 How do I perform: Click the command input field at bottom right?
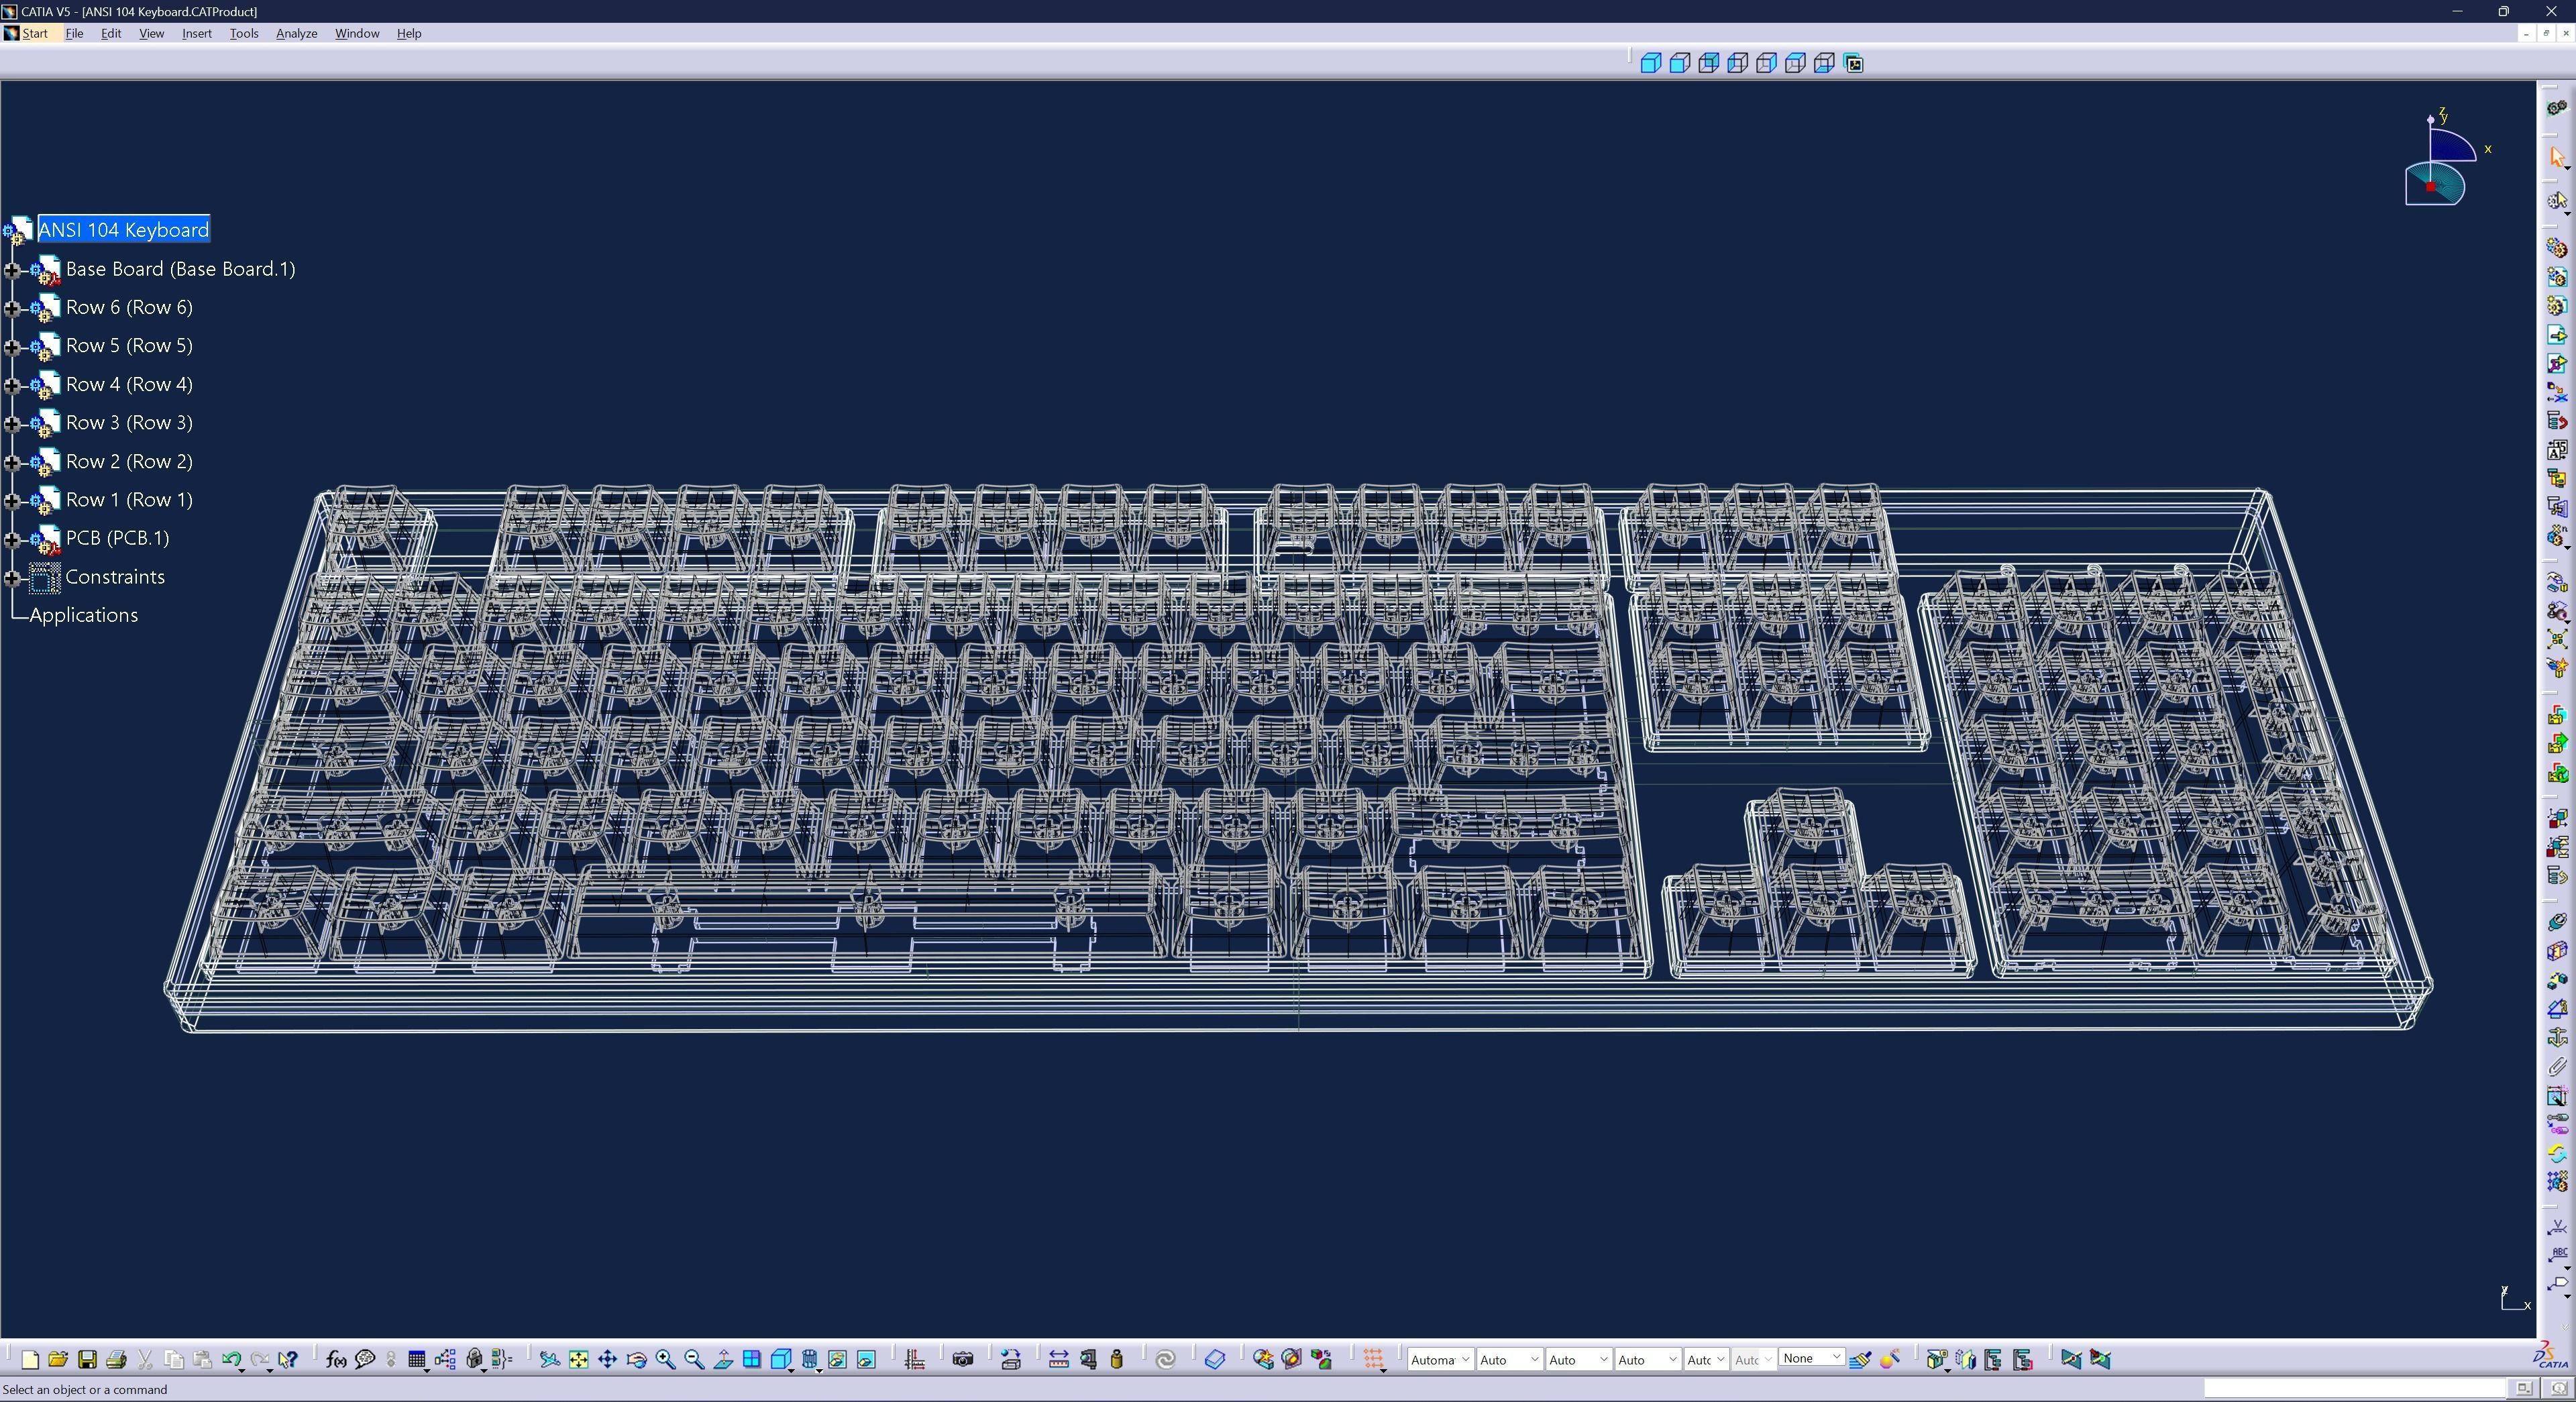[2350, 1388]
